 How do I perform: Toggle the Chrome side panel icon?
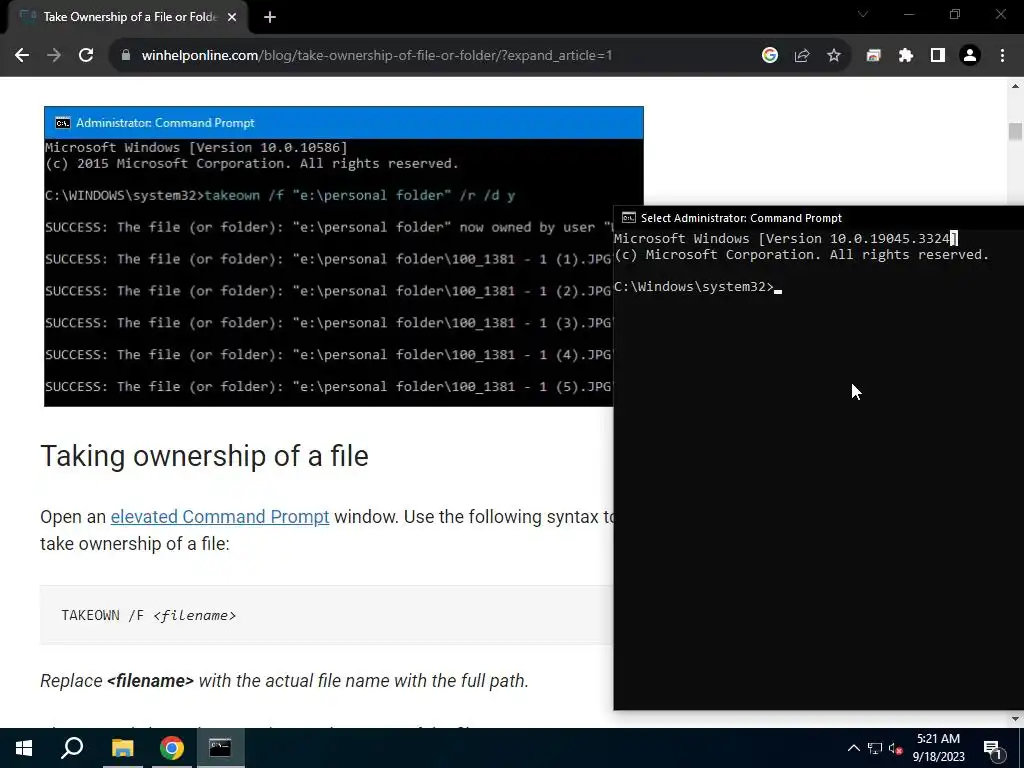(x=938, y=56)
